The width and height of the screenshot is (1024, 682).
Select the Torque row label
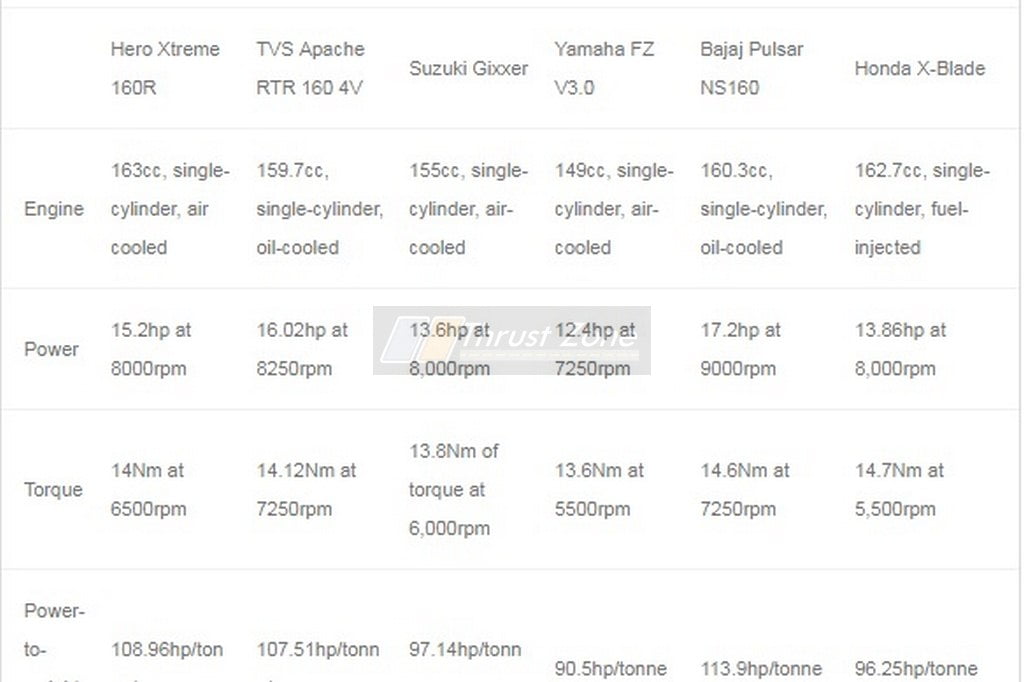click(x=53, y=489)
